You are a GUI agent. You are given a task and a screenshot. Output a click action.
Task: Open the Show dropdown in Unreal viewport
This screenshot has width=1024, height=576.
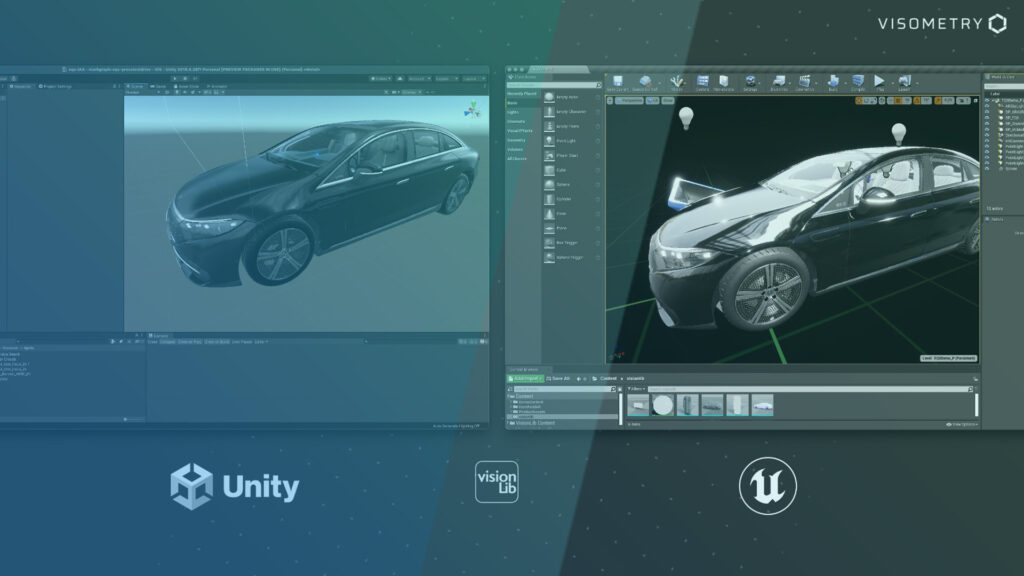click(667, 101)
